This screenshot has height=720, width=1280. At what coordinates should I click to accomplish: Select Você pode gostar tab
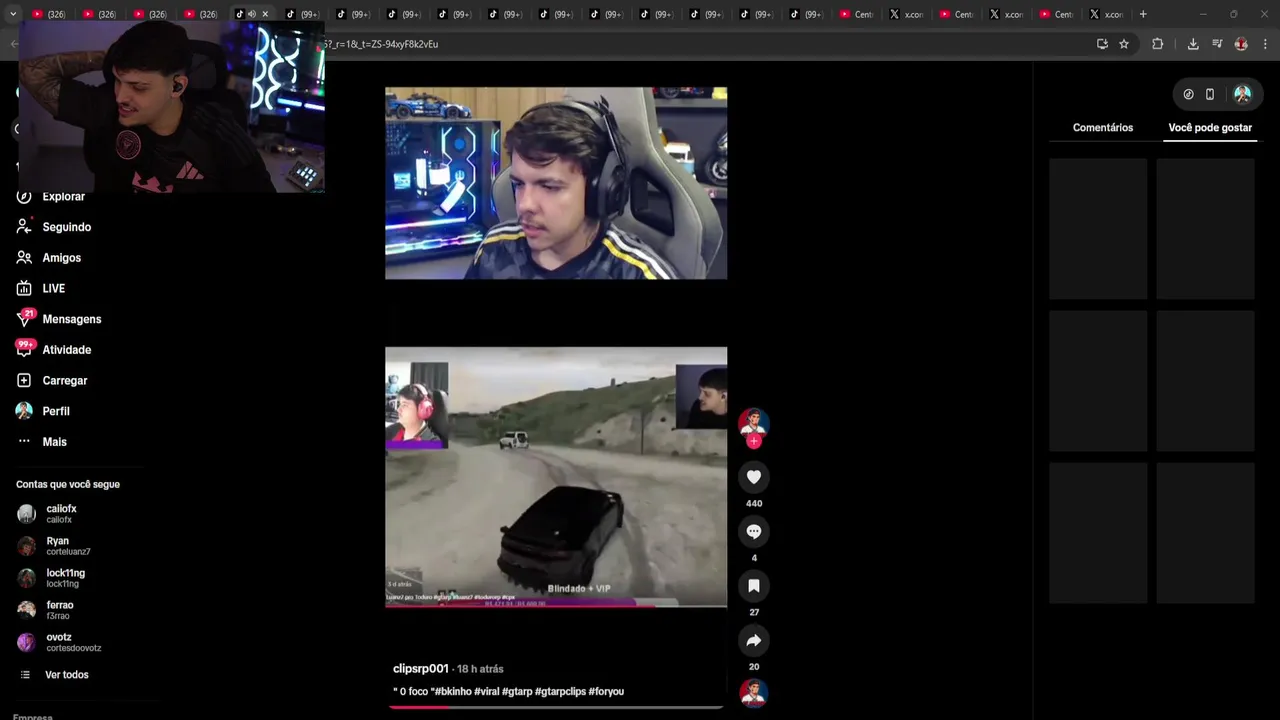pyautogui.click(x=1210, y=128)
